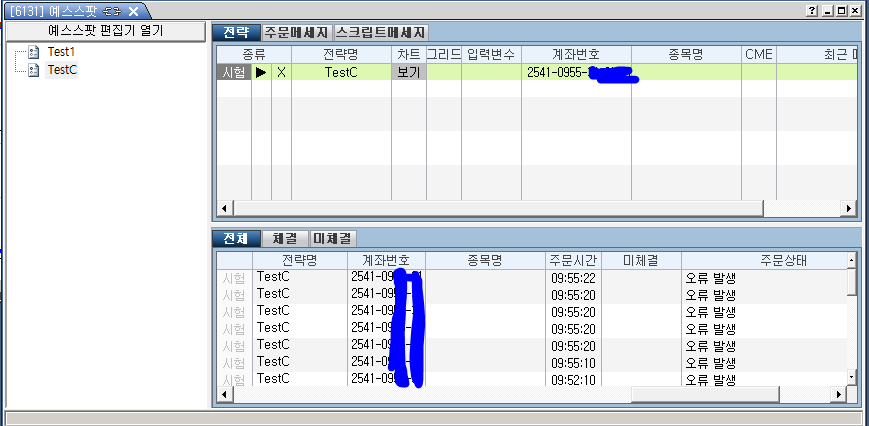Screen dimensions: 869x426
Task: Click the 예스스팟 편집기 열기 button
Action: (x=105, y=30)
